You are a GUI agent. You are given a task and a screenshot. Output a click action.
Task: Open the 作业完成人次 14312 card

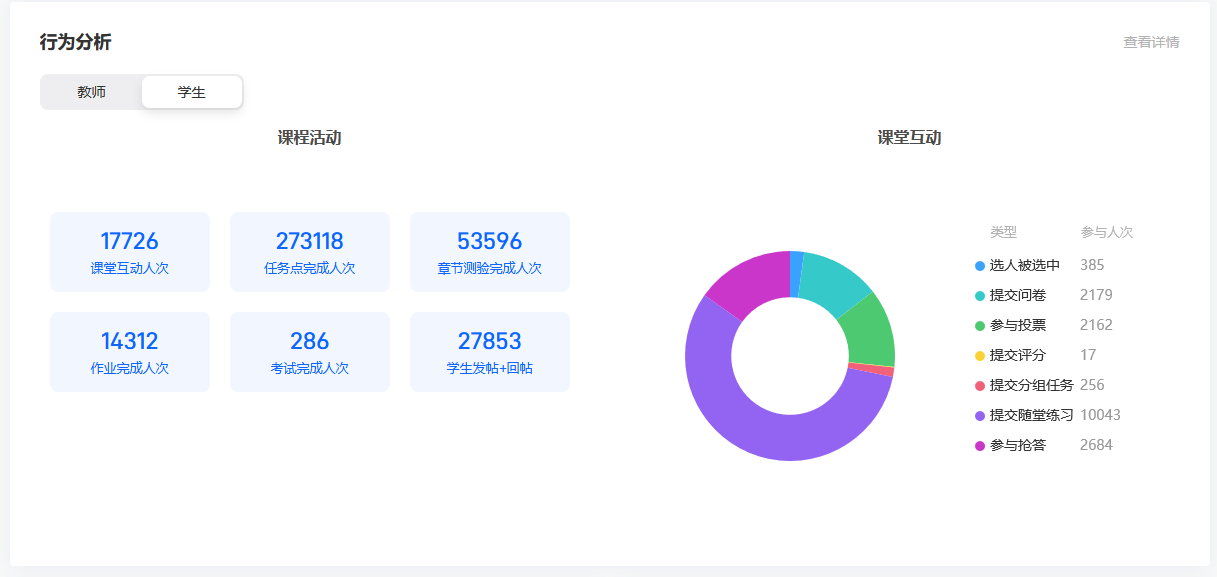(x=130, y=352)
